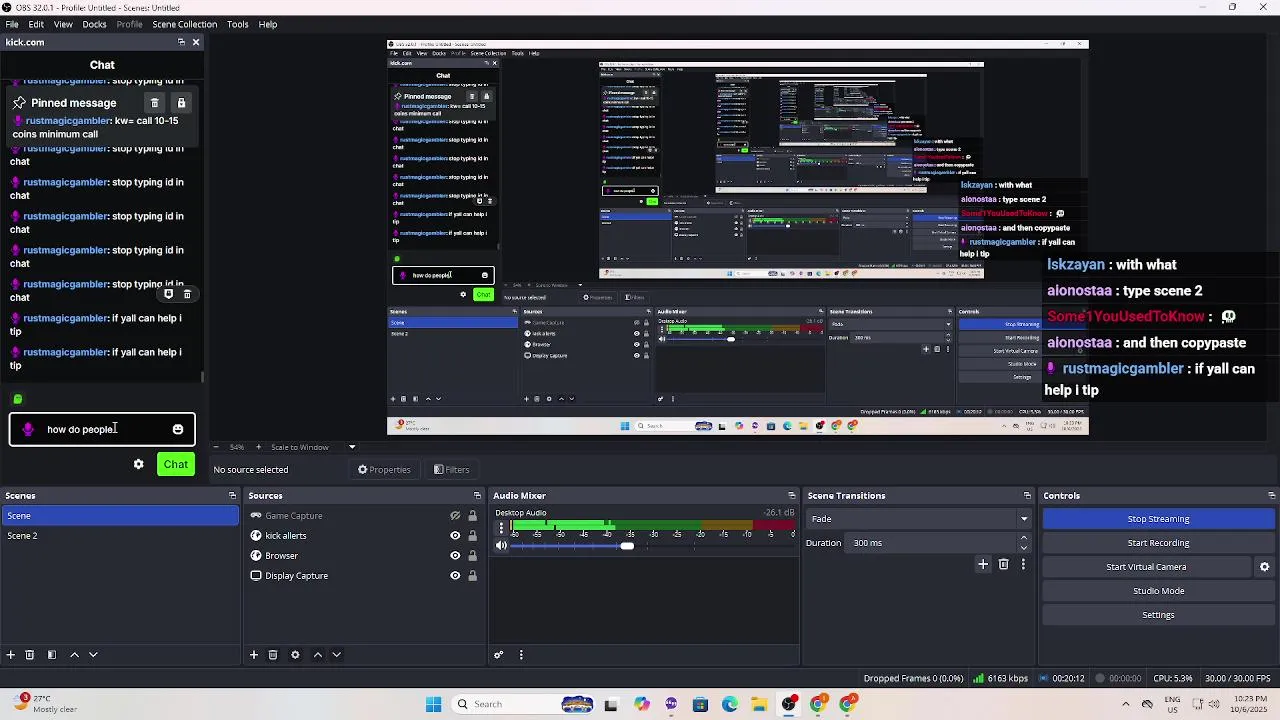Add a new source with plus icon
This screenshot has height=720, width=1280.
point(254,655)
